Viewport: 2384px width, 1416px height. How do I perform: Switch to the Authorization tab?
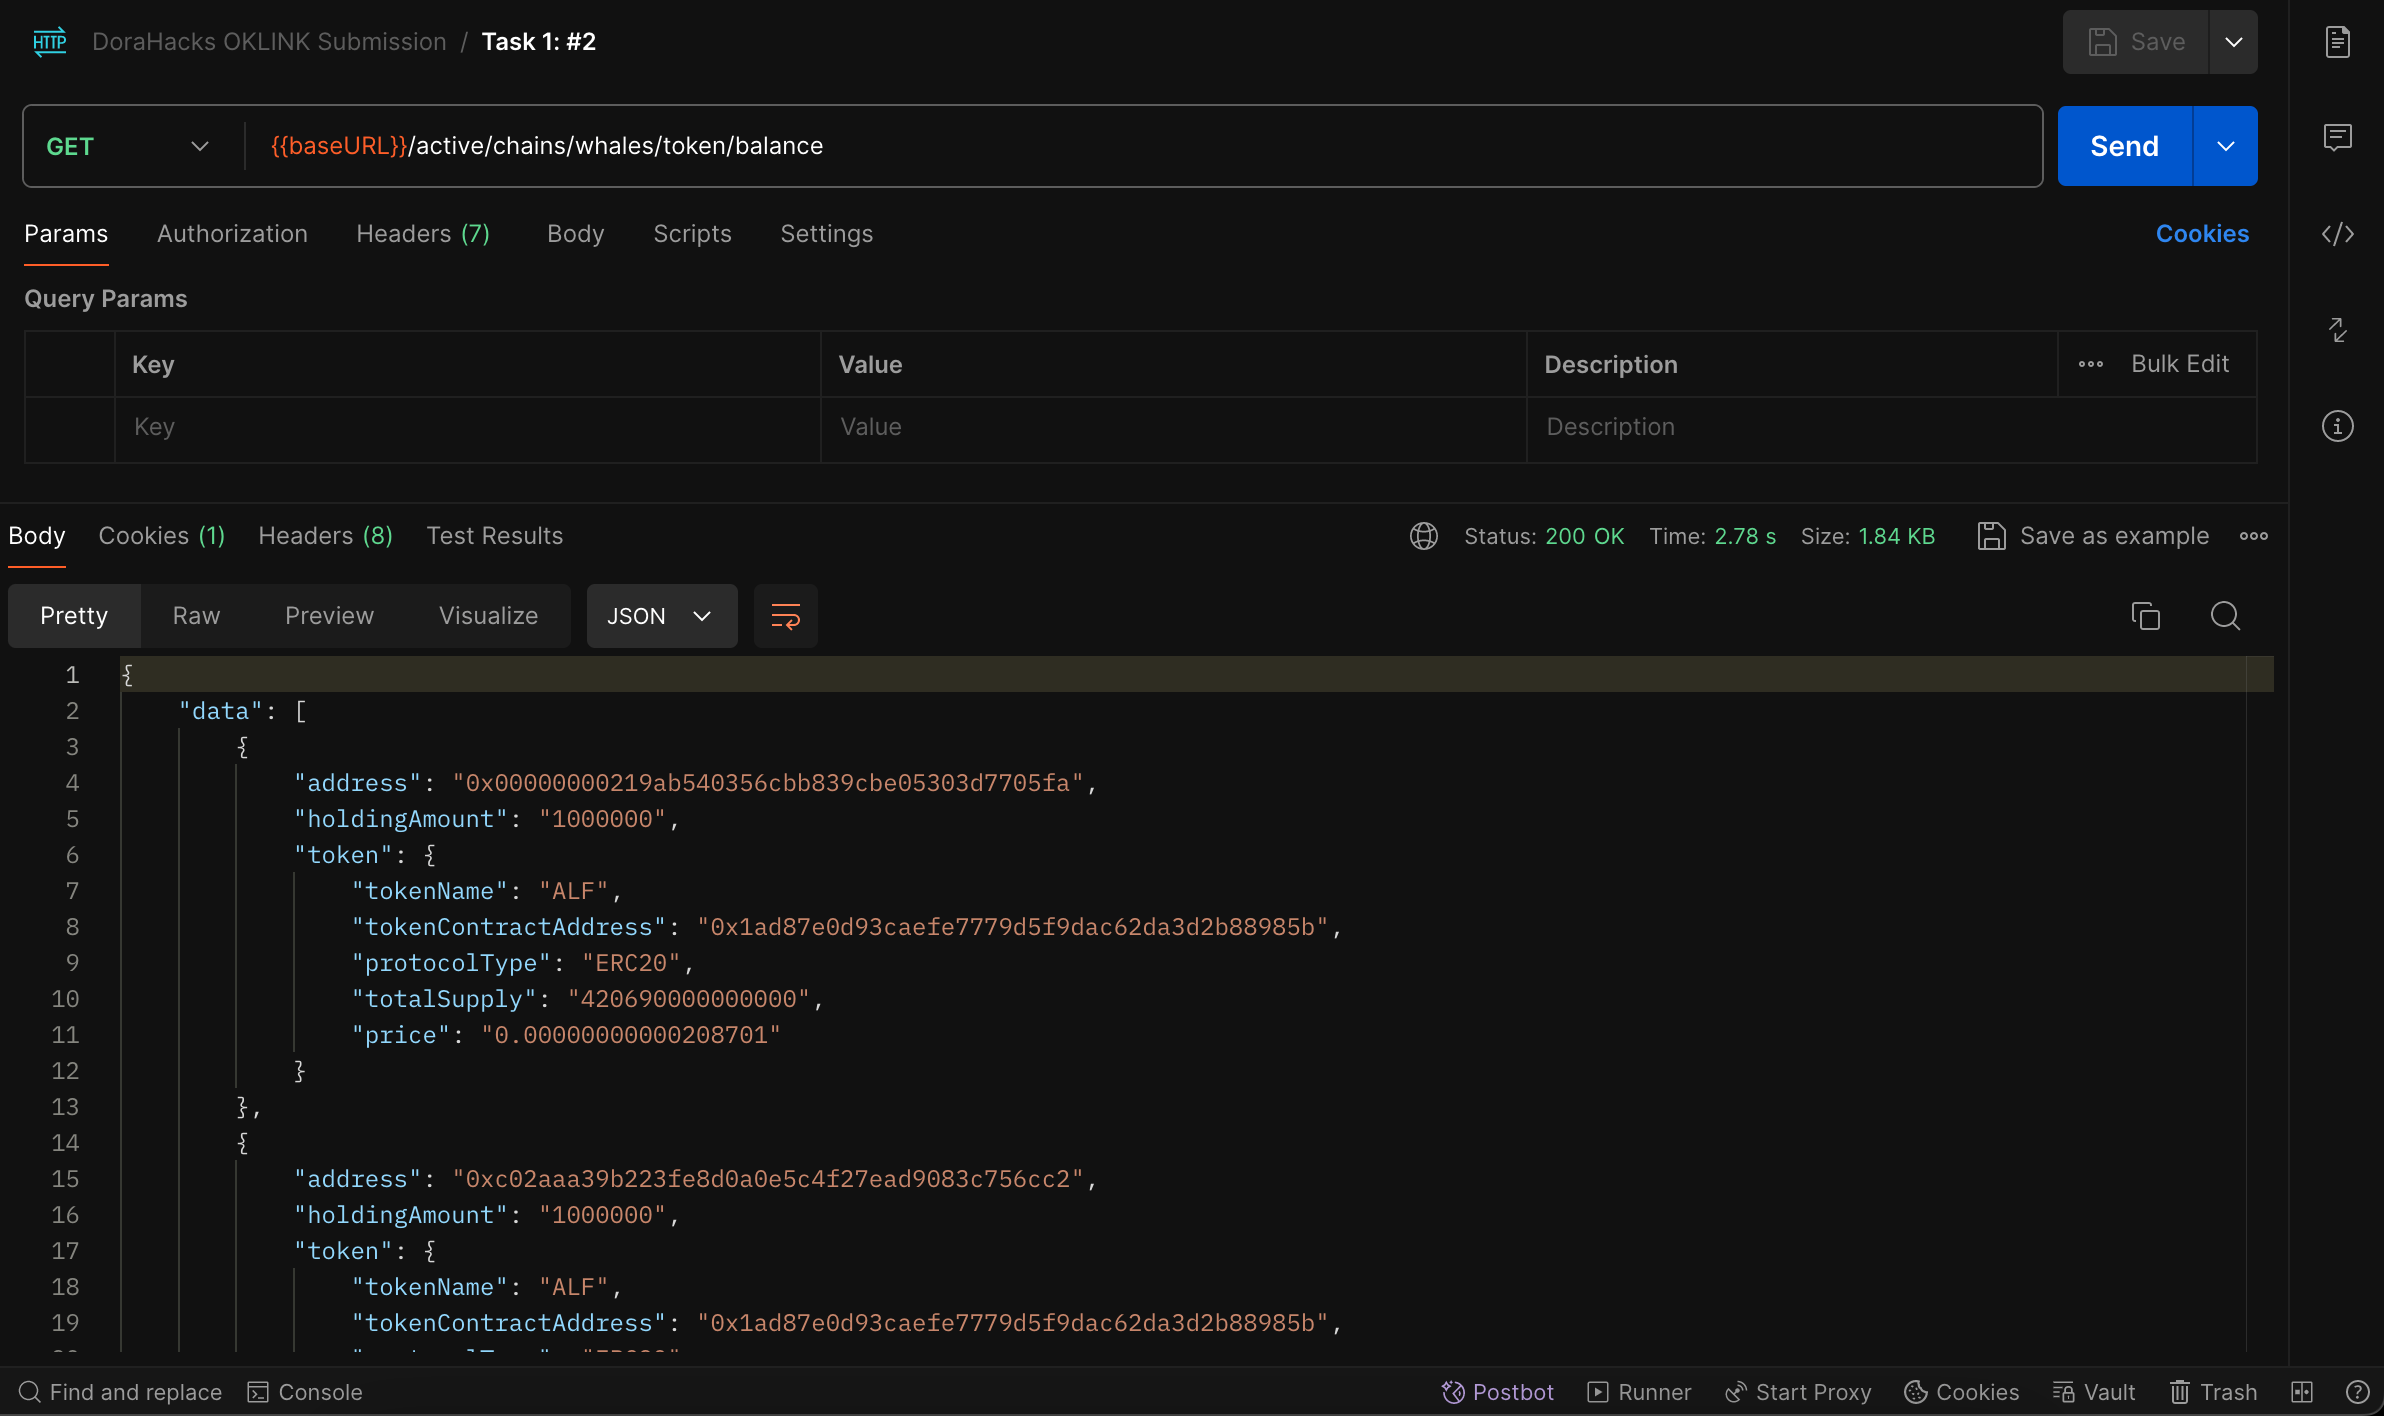coord(232,234)
